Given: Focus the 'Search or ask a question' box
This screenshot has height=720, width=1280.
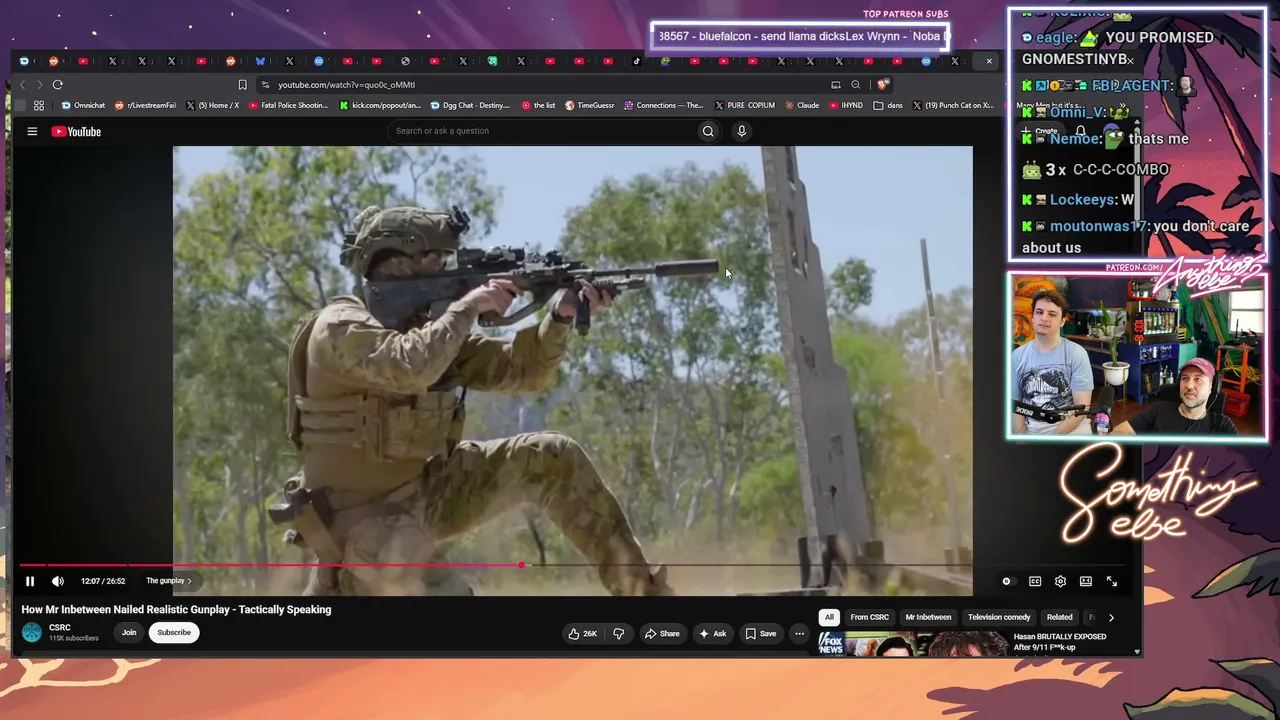Looking at the screenshot, I should coord(540,131).
